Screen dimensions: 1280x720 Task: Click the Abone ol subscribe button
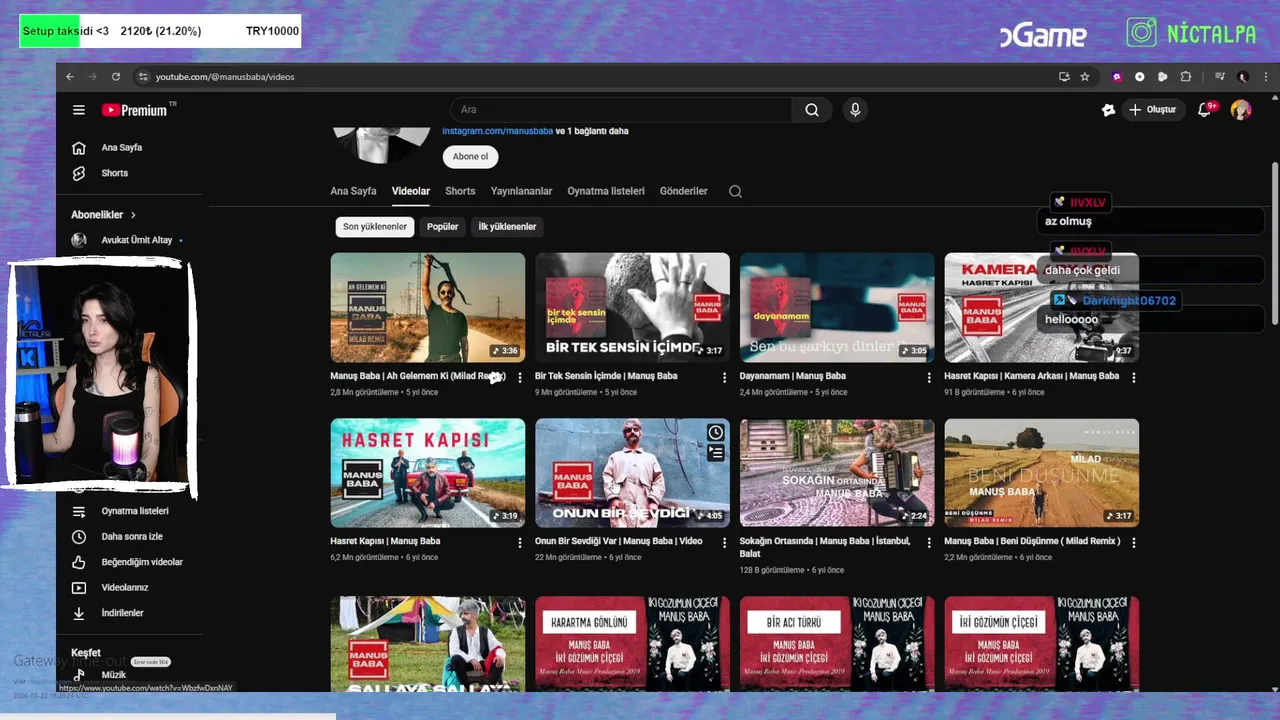[470, 157]
